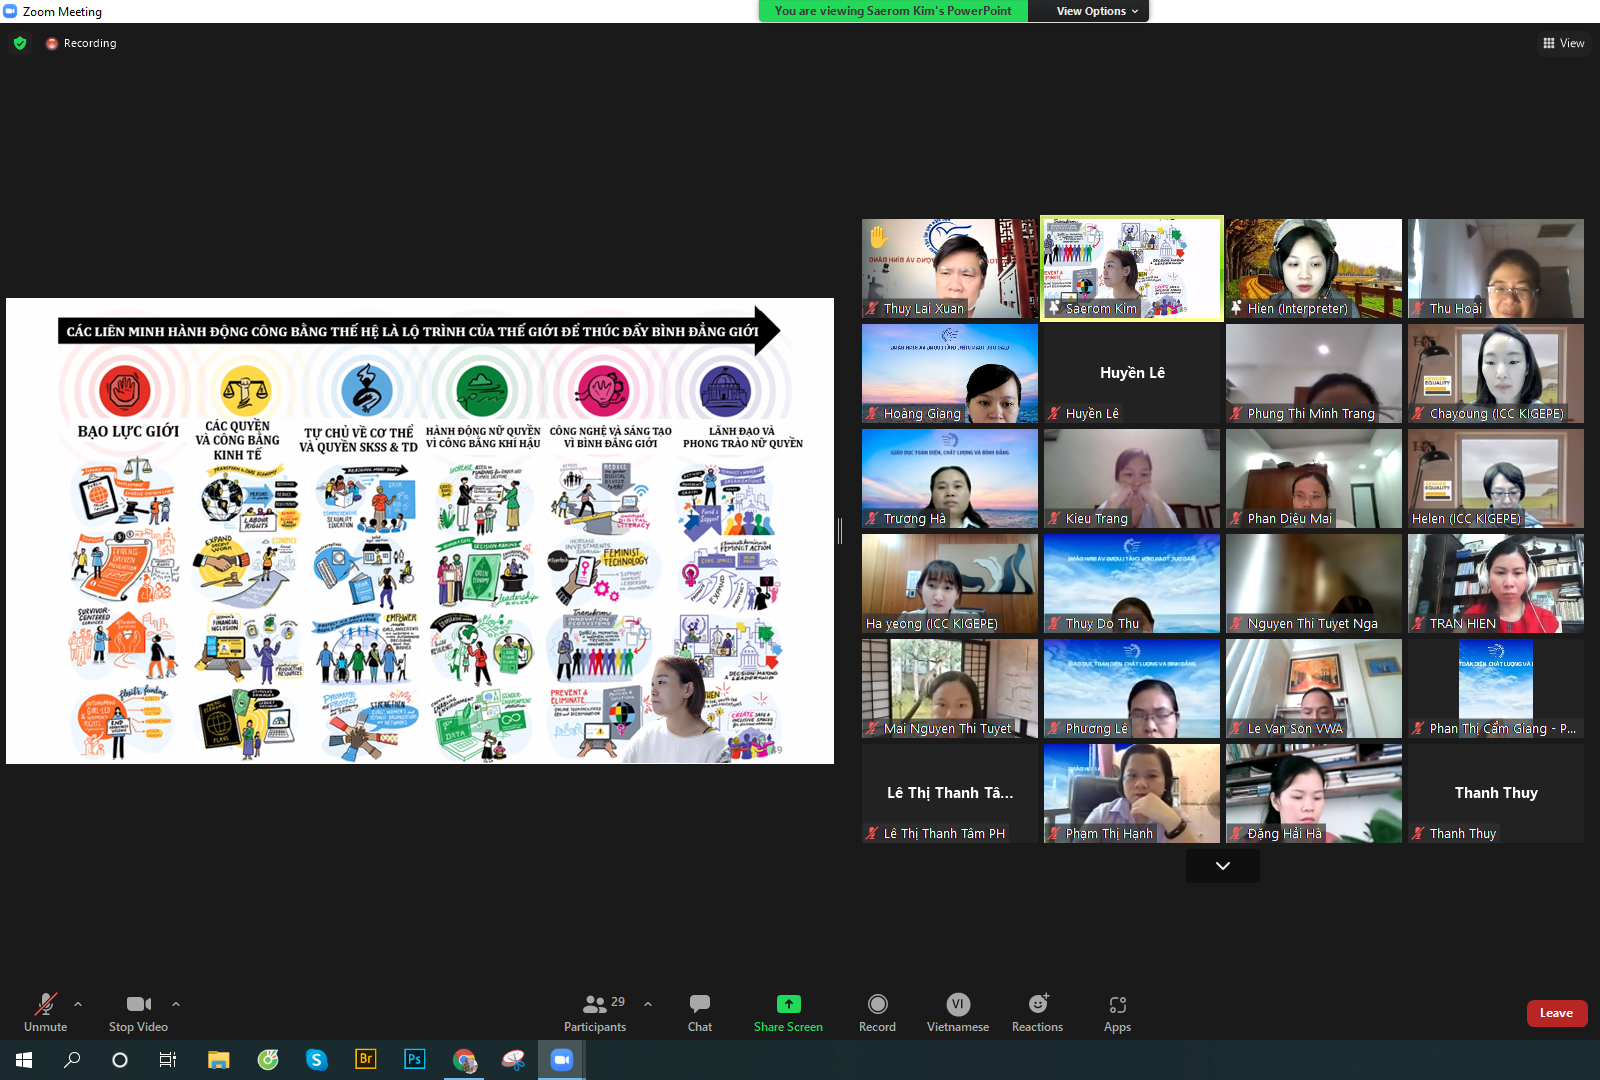Expand audio options arrow beside Unmute
Screen dimensions: 1600x1080
tap(78, 1004)
